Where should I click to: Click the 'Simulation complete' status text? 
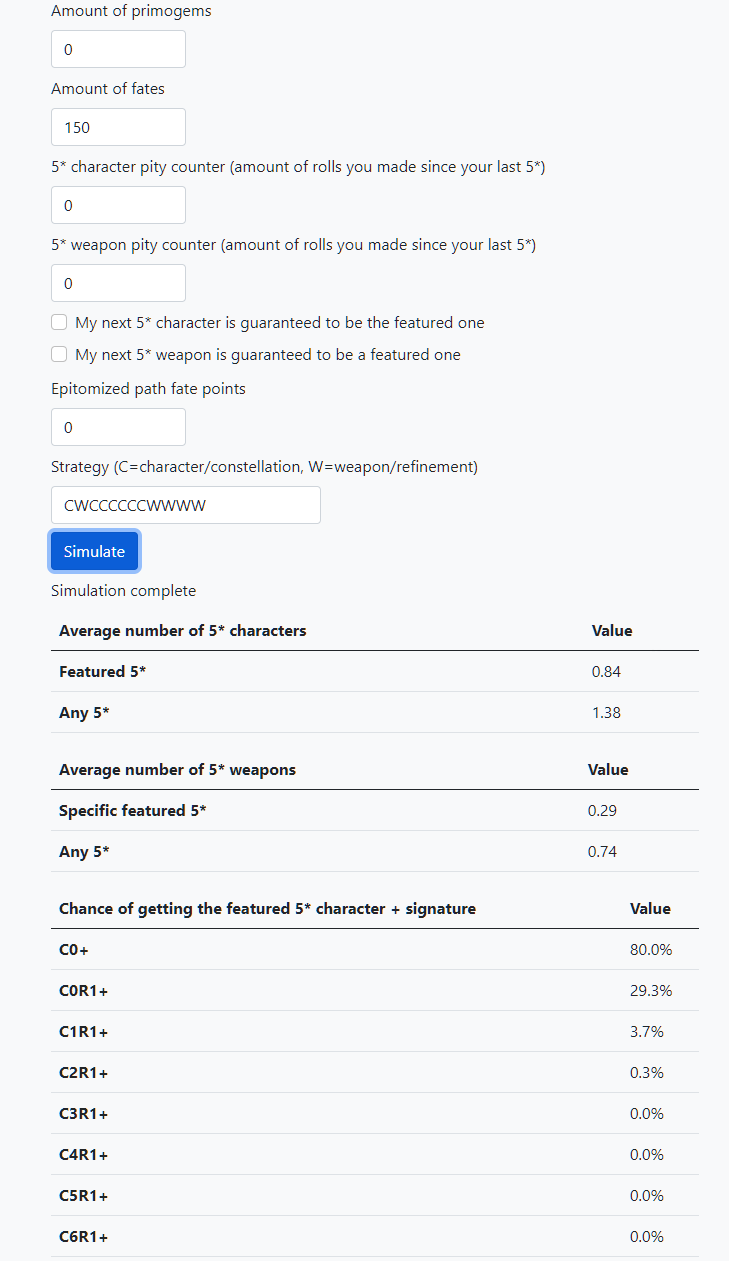(x=123, y=591)
